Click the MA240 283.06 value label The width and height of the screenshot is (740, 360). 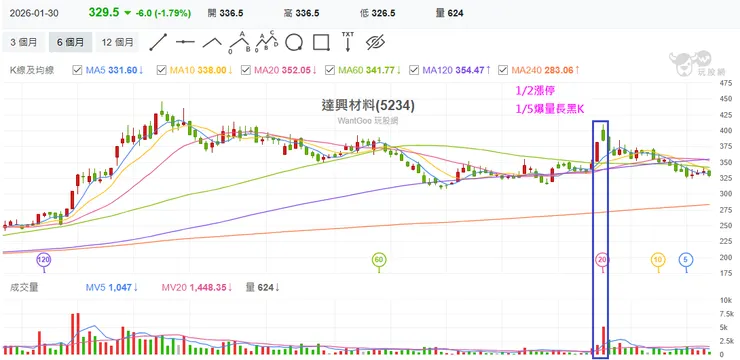click(x=546, y=70)
